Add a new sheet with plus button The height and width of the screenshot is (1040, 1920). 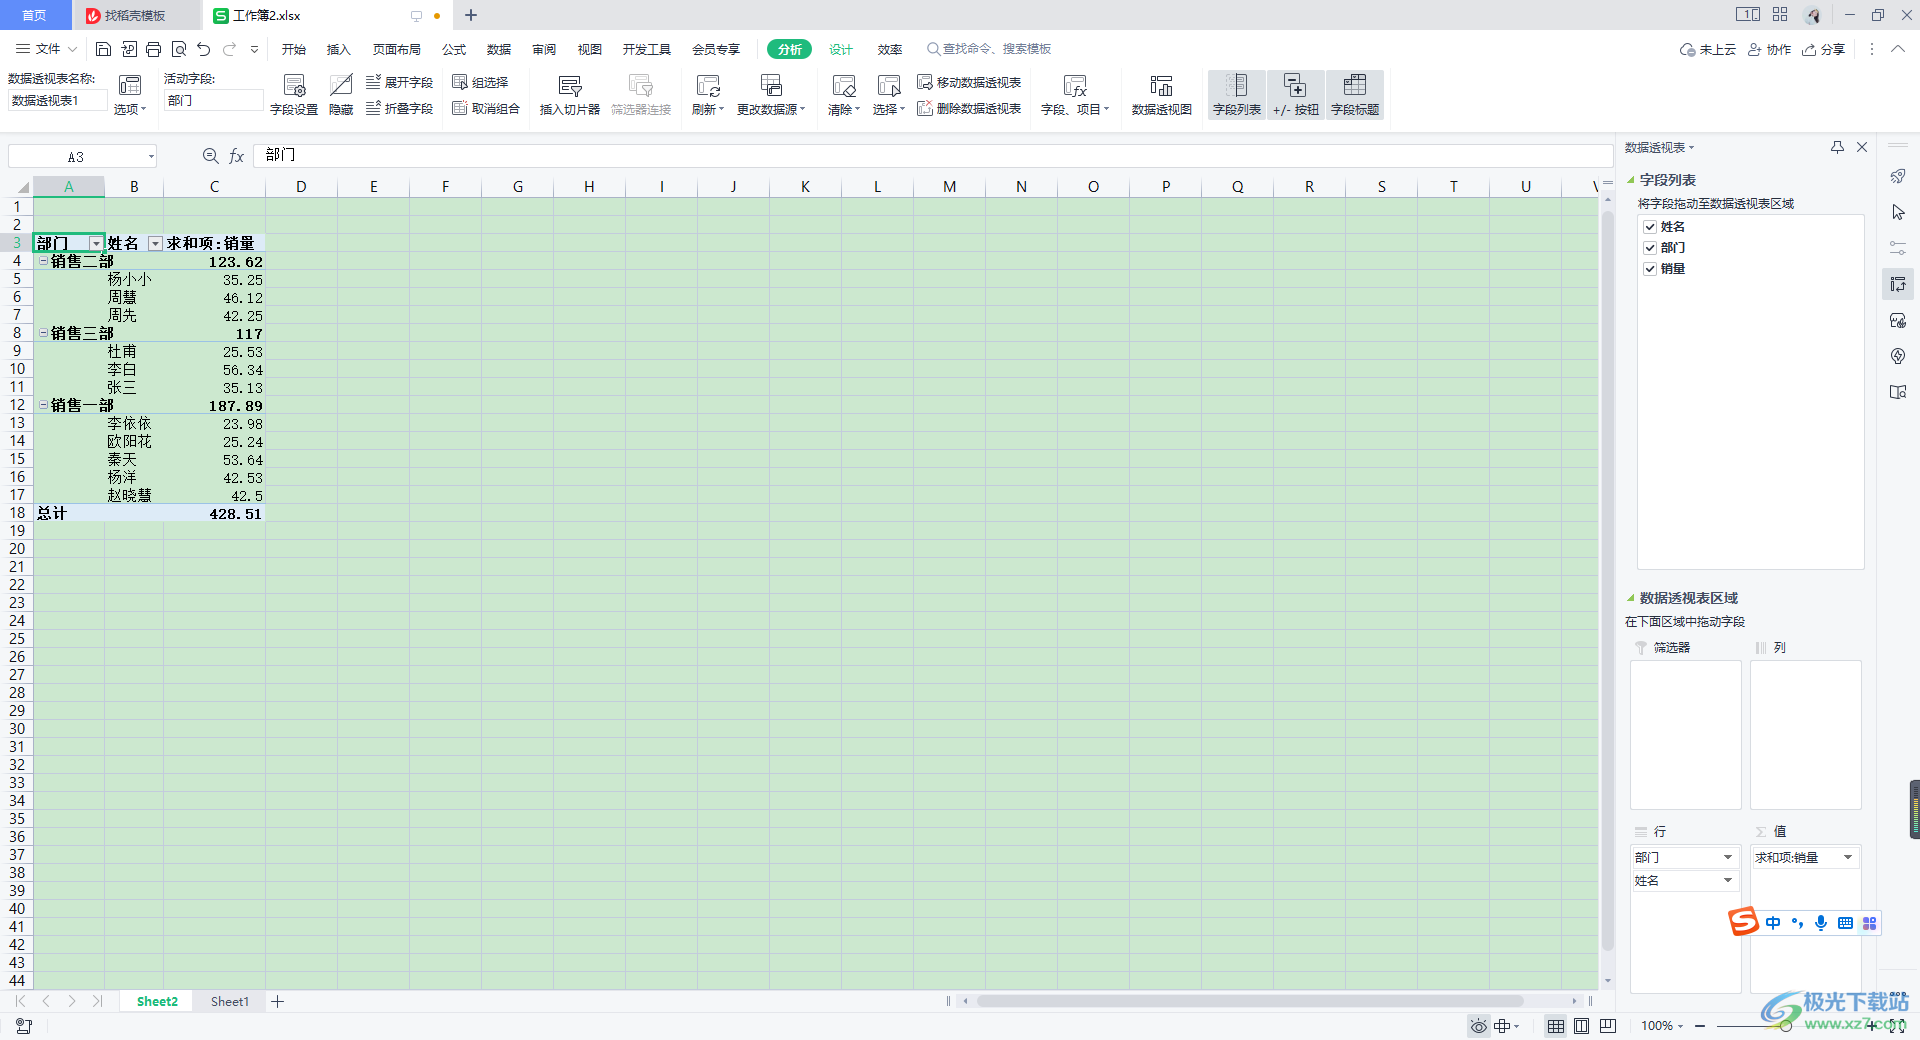[x=278, y=1001]
